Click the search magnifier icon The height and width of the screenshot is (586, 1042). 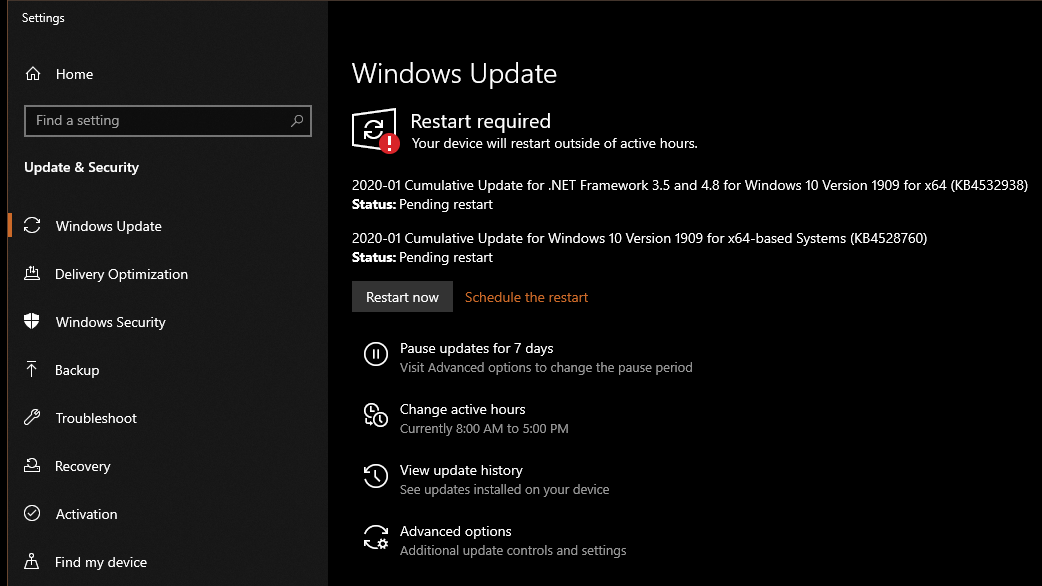click(x=297, y=120)
